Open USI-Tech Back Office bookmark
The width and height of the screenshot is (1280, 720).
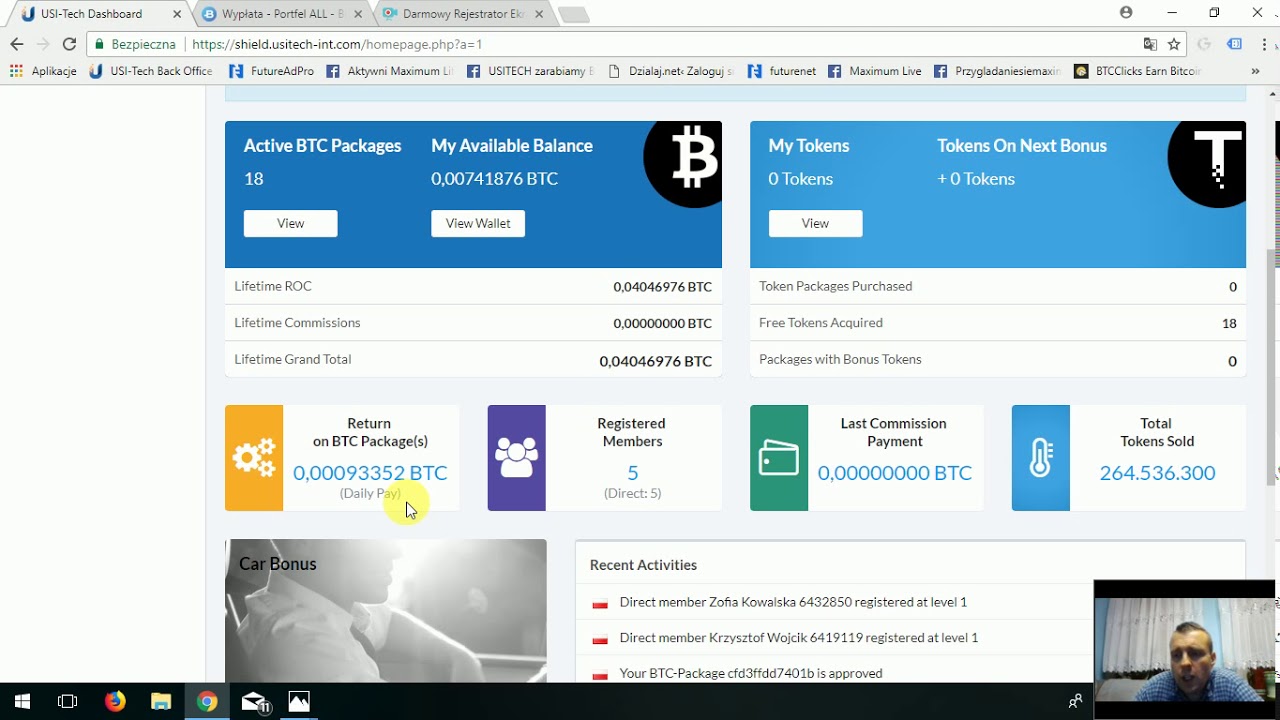tap(151, 71)
